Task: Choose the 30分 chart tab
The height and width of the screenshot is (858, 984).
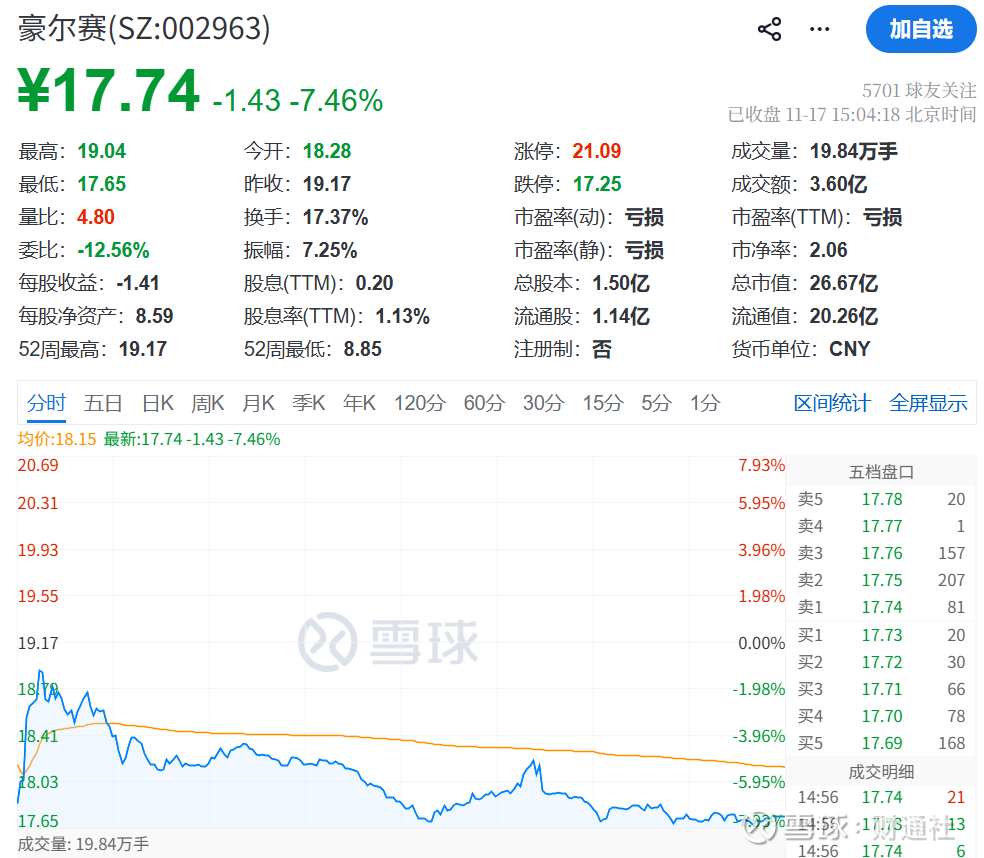Action: pos(543,402)
